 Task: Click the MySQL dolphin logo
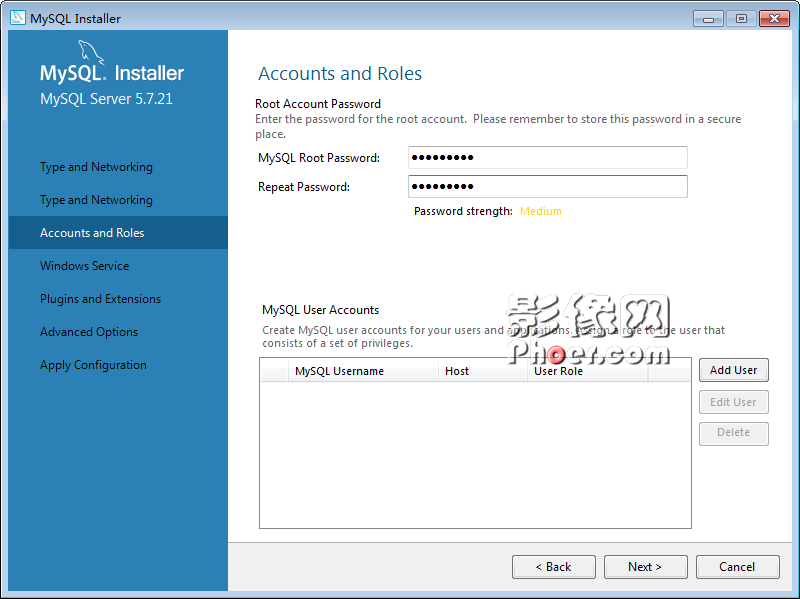[x=91, y=53]
